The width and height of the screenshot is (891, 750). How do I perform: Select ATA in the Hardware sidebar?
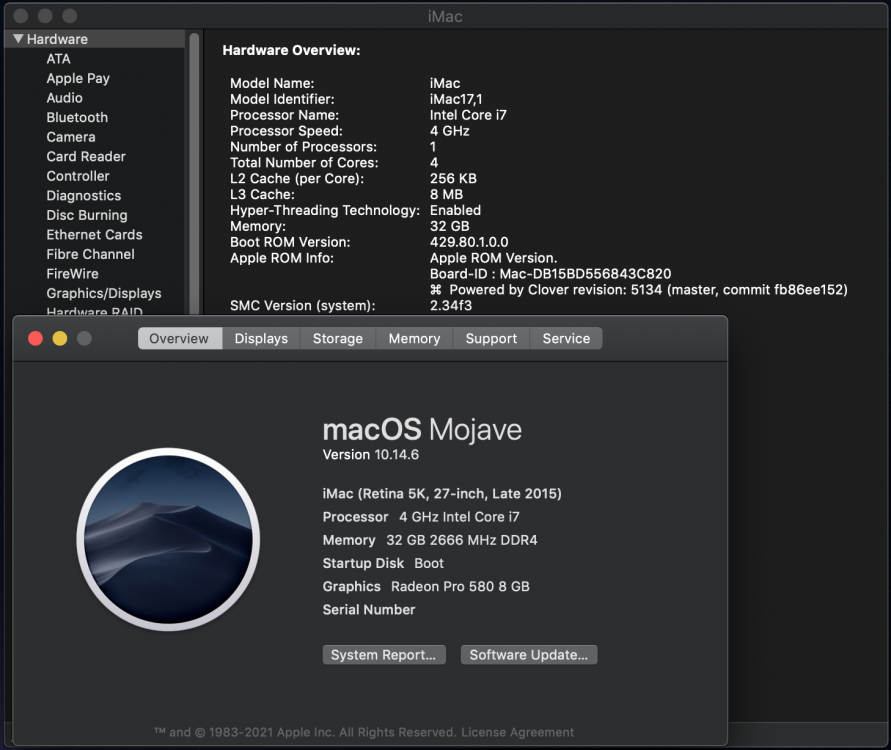[x=59, y=59]
